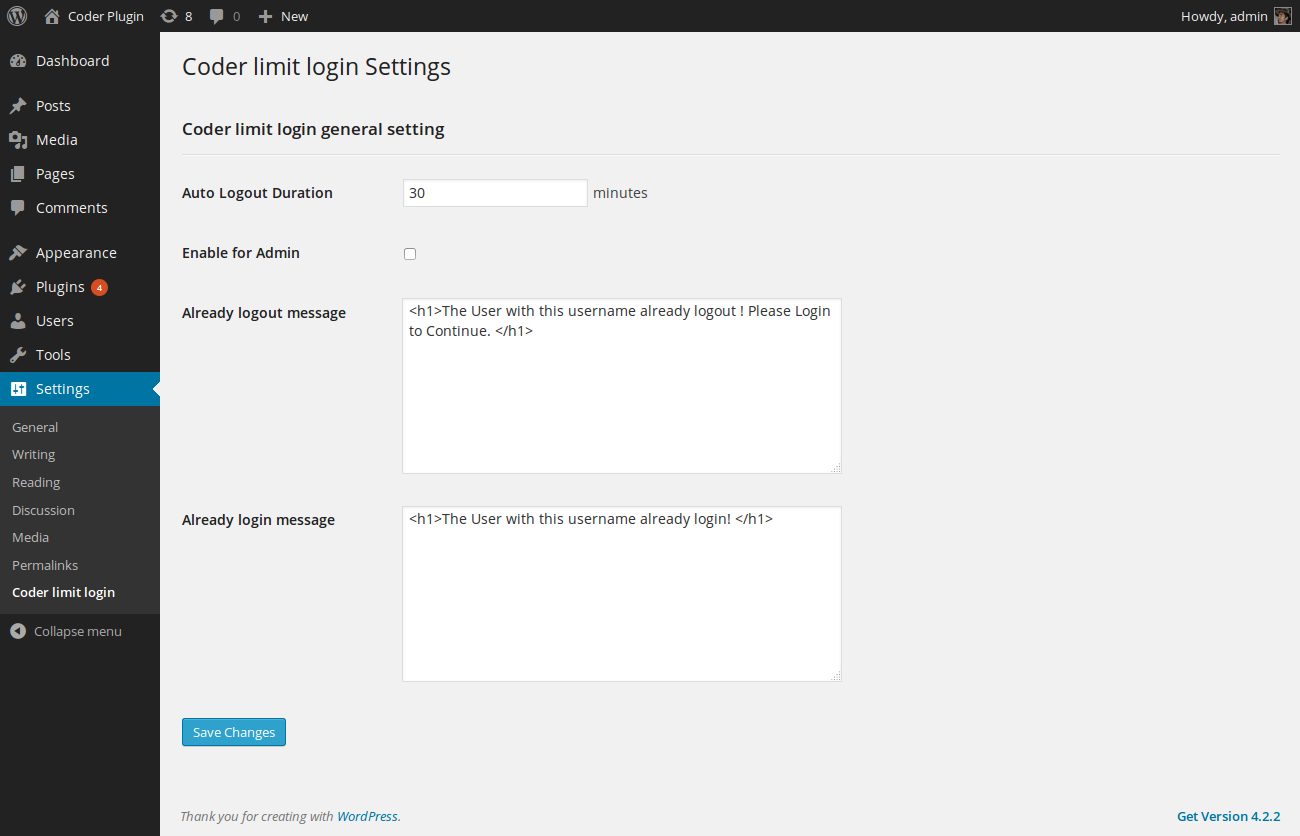The image size is (1300, 836).
Task: Click the Posts pushpin icon
Action: [18, 106]
